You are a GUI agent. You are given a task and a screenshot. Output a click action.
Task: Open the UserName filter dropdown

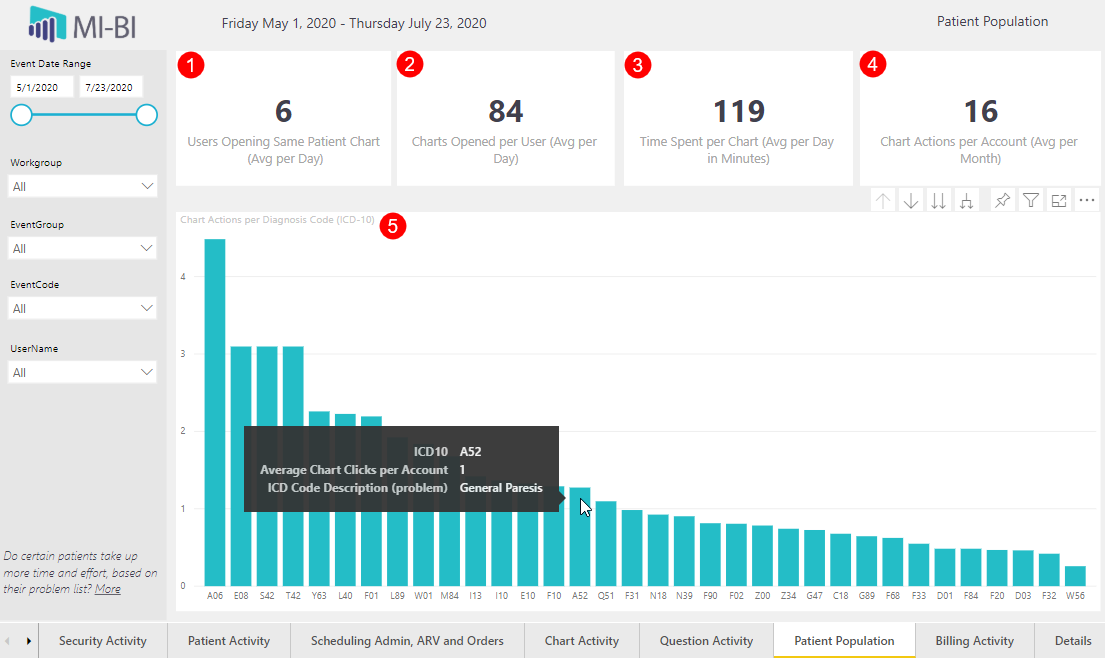83,373
